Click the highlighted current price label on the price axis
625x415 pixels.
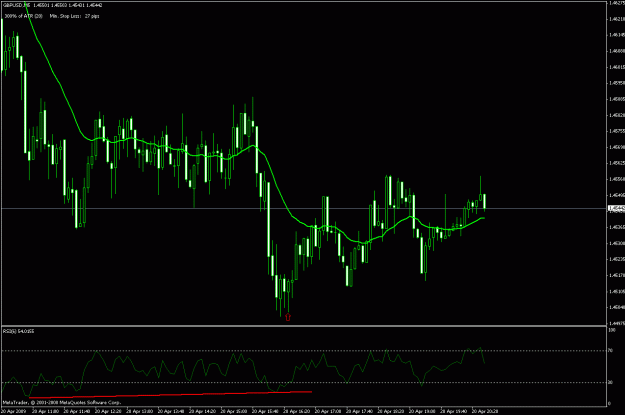[616, 208]
